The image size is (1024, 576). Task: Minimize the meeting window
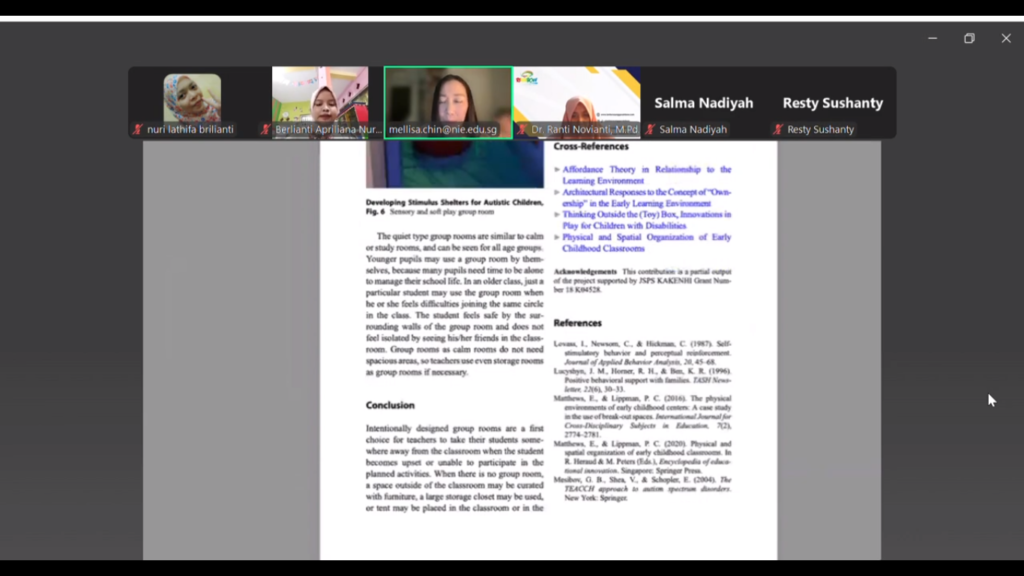point(932,38)
